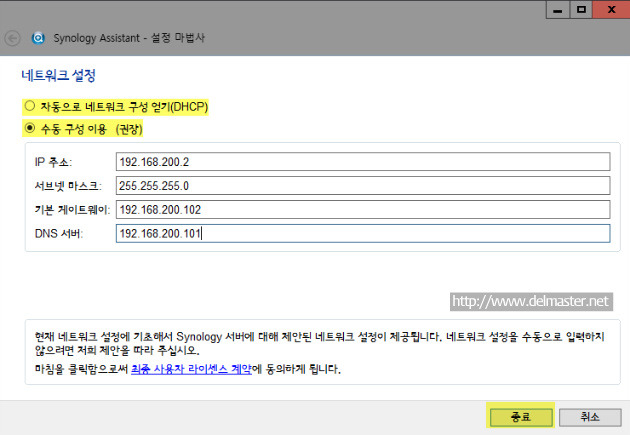This screenshot has height=435, width=630.
Task: Click the back arrow icon
Action: (x=12, y=39)
